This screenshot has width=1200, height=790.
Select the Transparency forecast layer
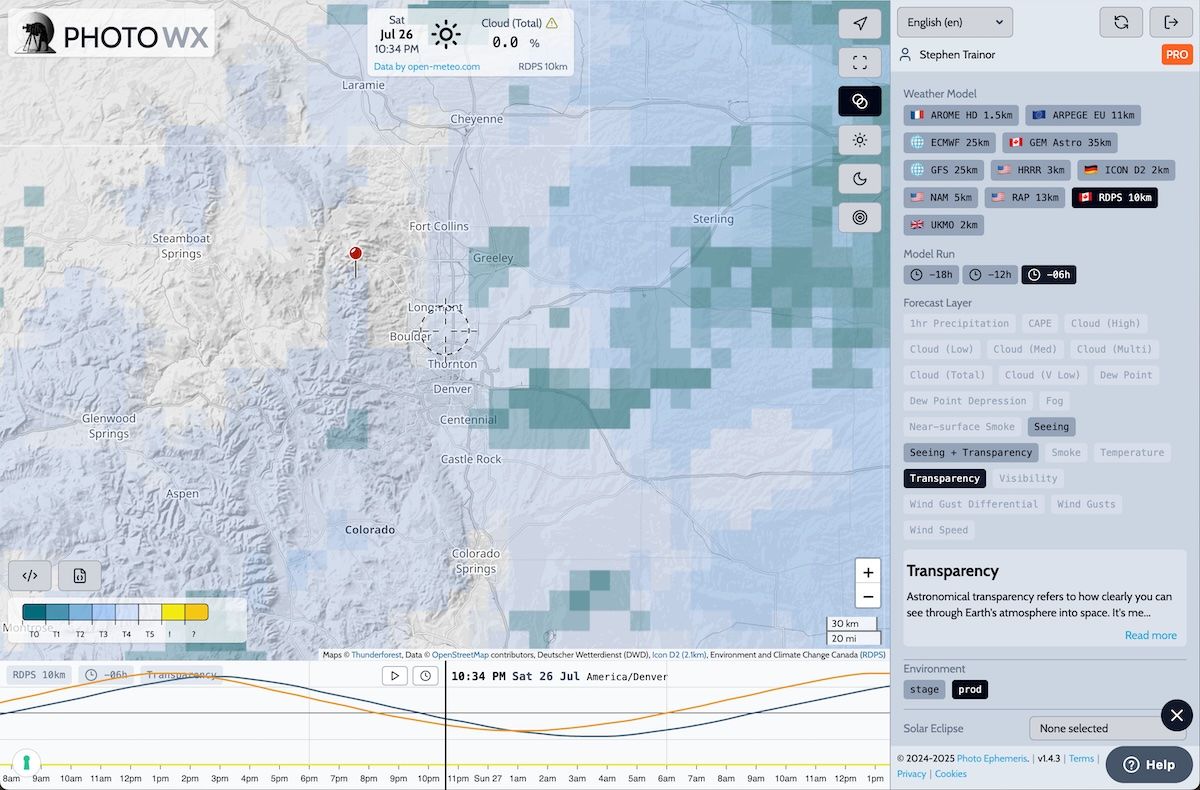pos(945,478)
